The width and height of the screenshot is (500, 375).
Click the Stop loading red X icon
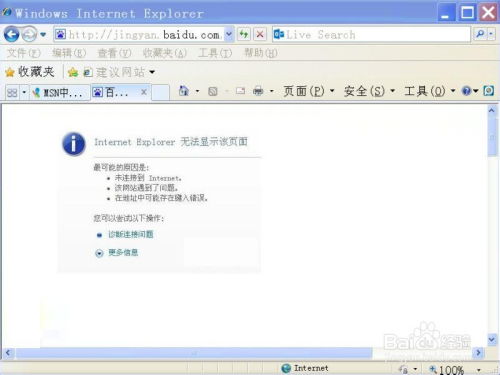(x=260, y=34)
